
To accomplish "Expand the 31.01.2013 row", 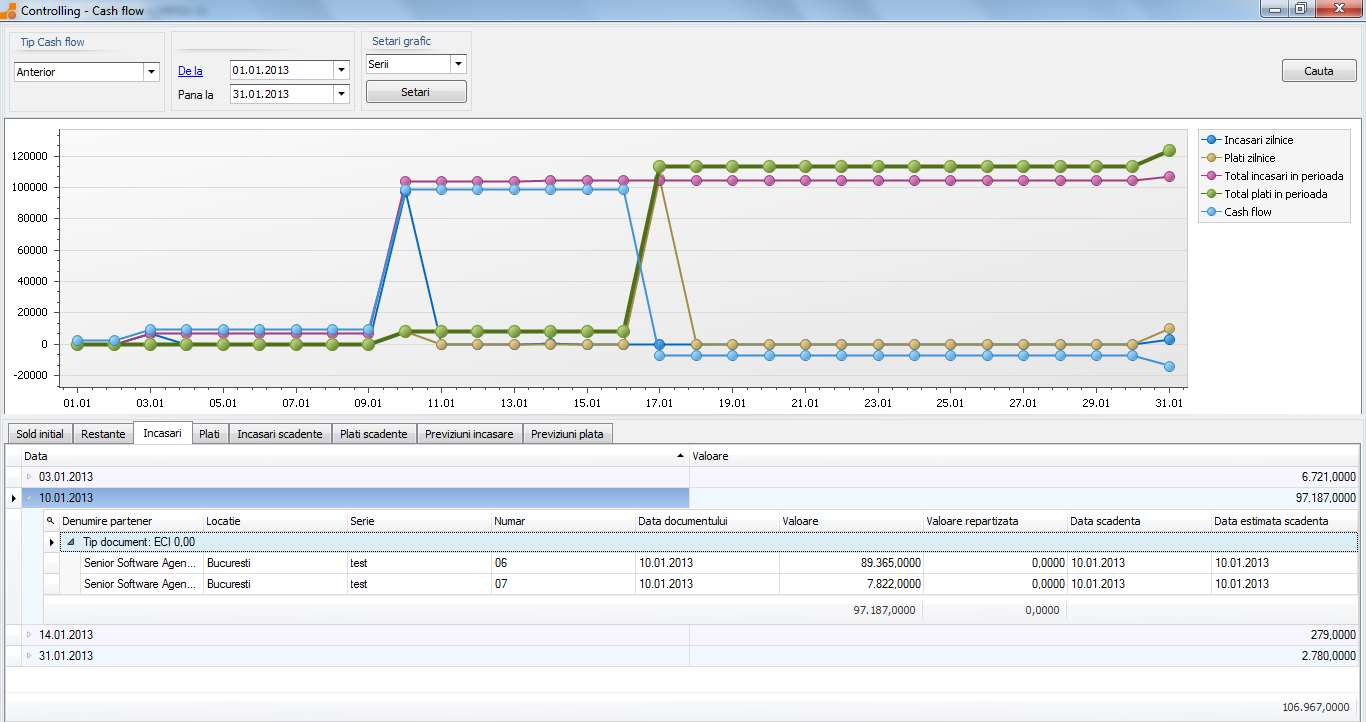I will coord(29,656).
